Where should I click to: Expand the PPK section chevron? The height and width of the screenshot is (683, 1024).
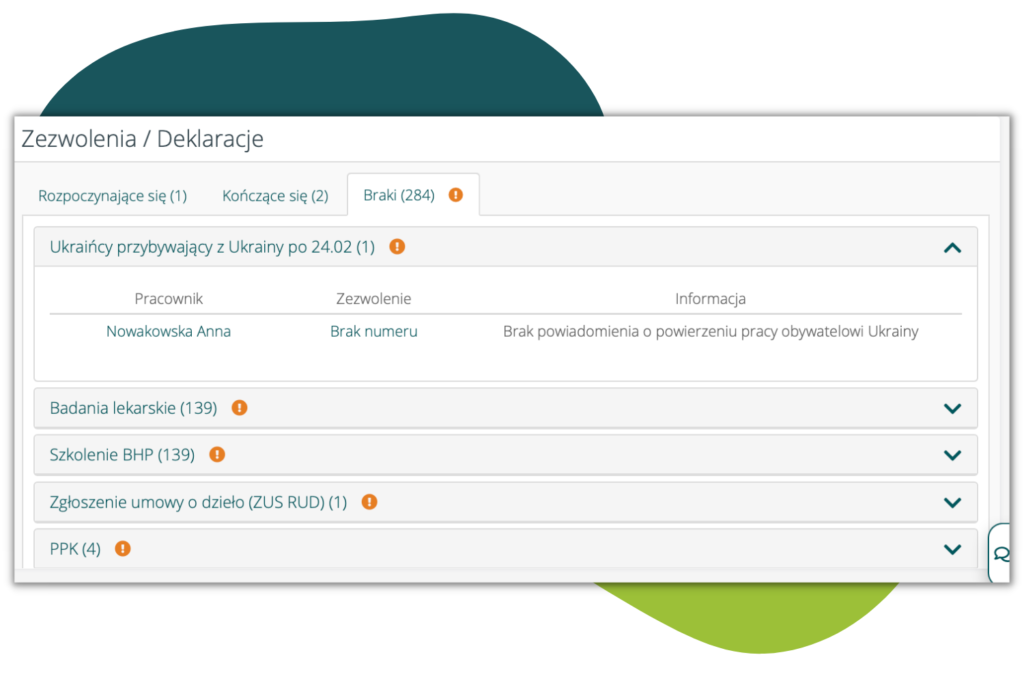click(952, 549)
